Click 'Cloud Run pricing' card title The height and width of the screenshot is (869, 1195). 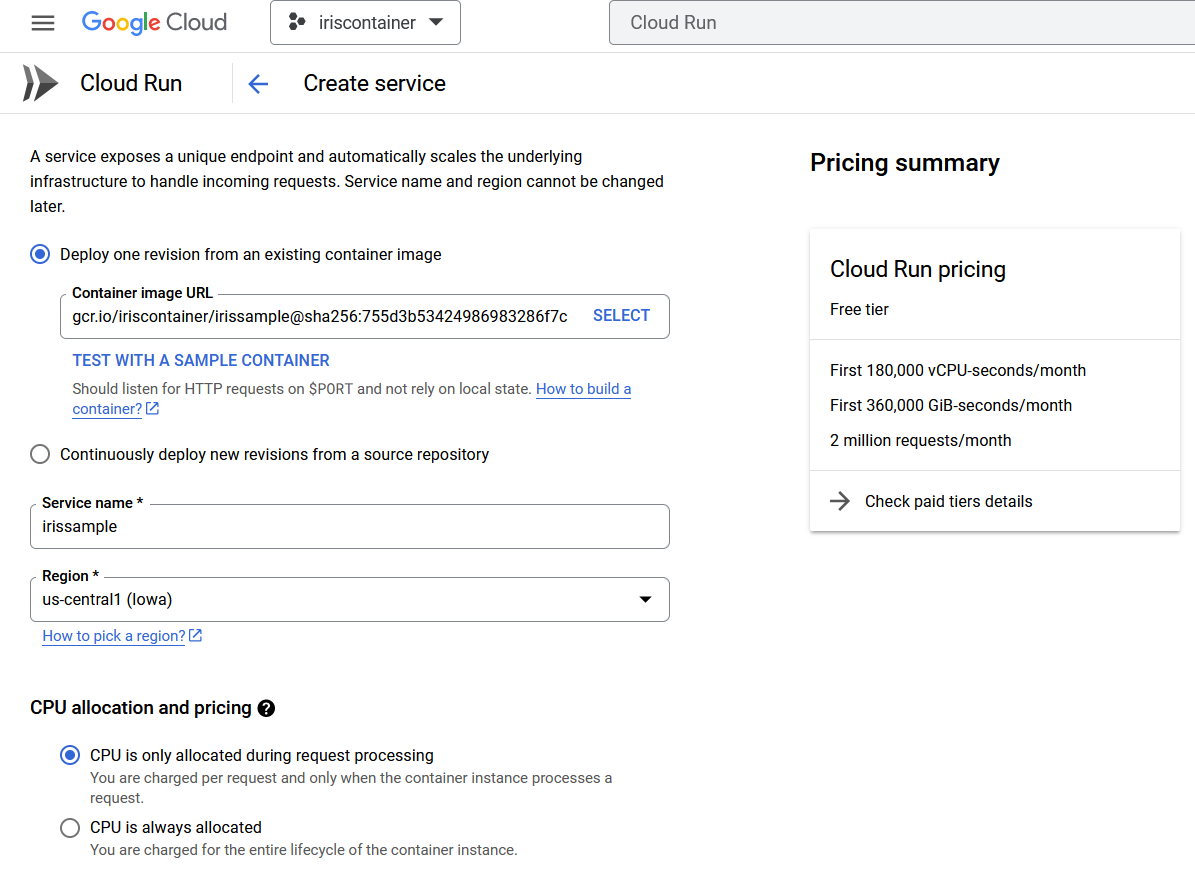tap(918, 269)
